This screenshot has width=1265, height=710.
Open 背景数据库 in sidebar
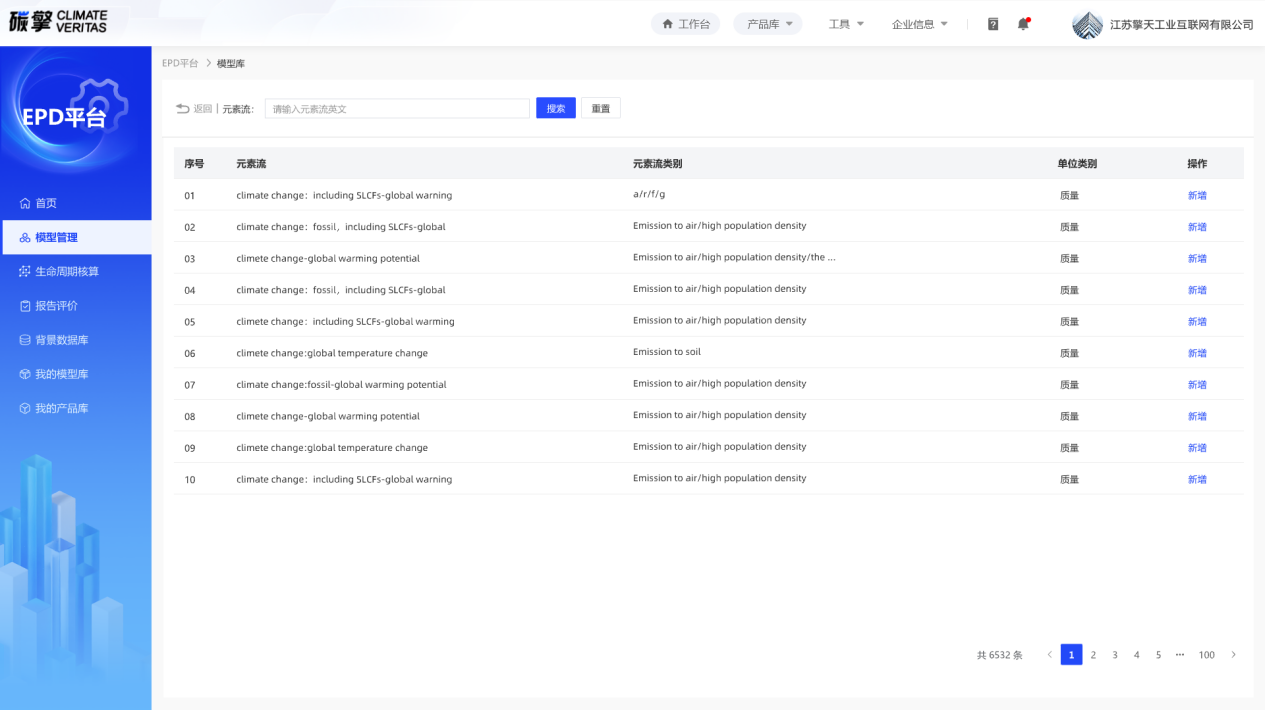[61, 340]
